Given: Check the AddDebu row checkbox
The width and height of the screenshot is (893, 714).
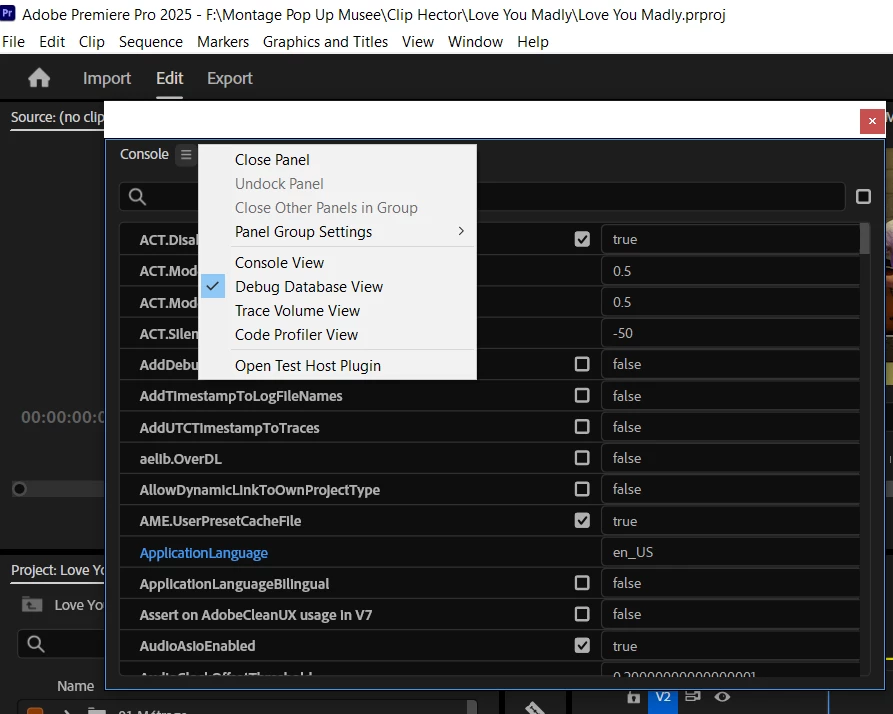Looking at the screenshot, I should (x=582, y=364).
